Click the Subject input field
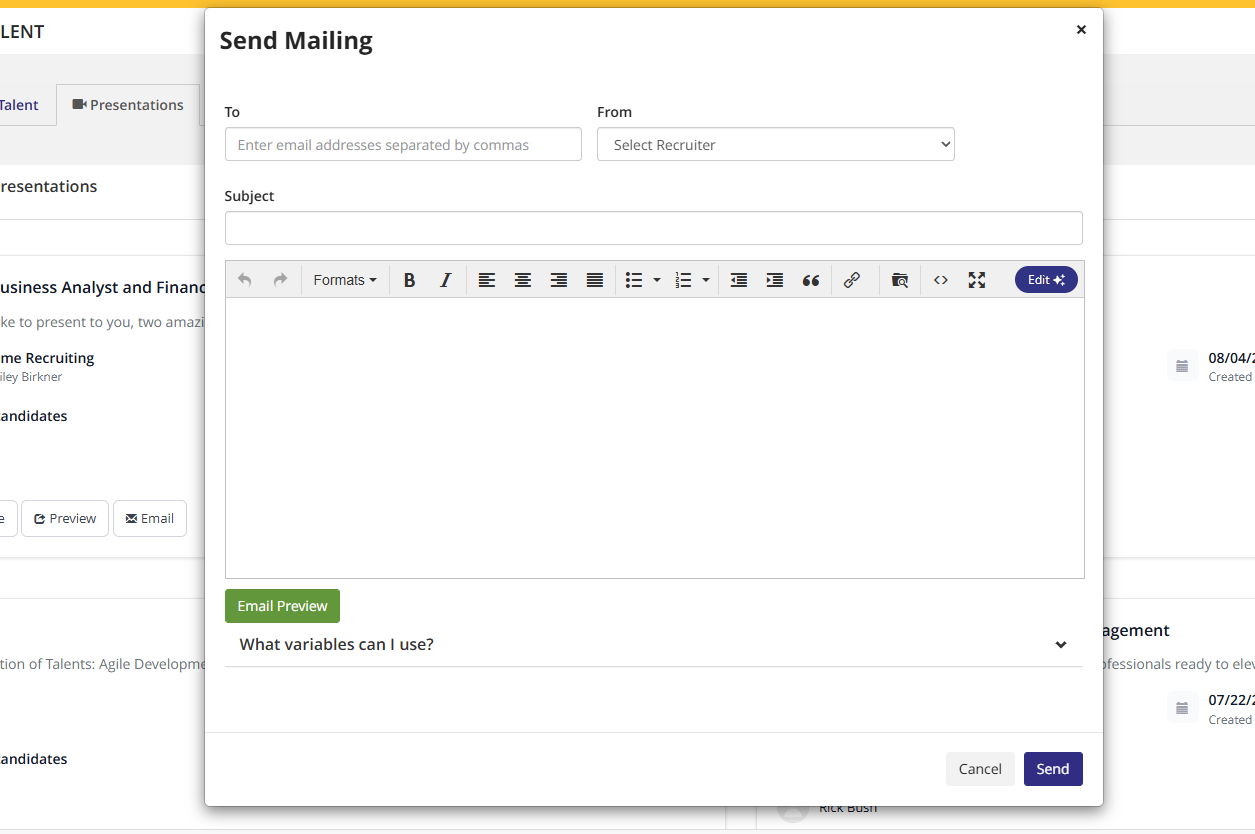 [x=653, y=228]
